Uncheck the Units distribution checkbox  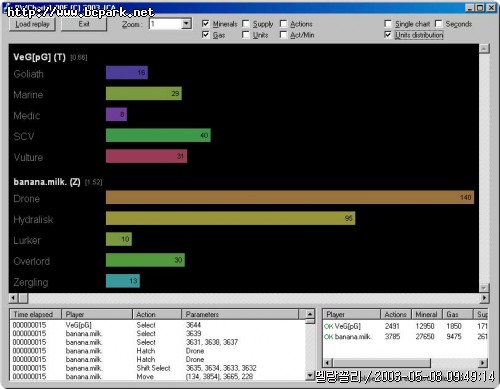point(388,34)
